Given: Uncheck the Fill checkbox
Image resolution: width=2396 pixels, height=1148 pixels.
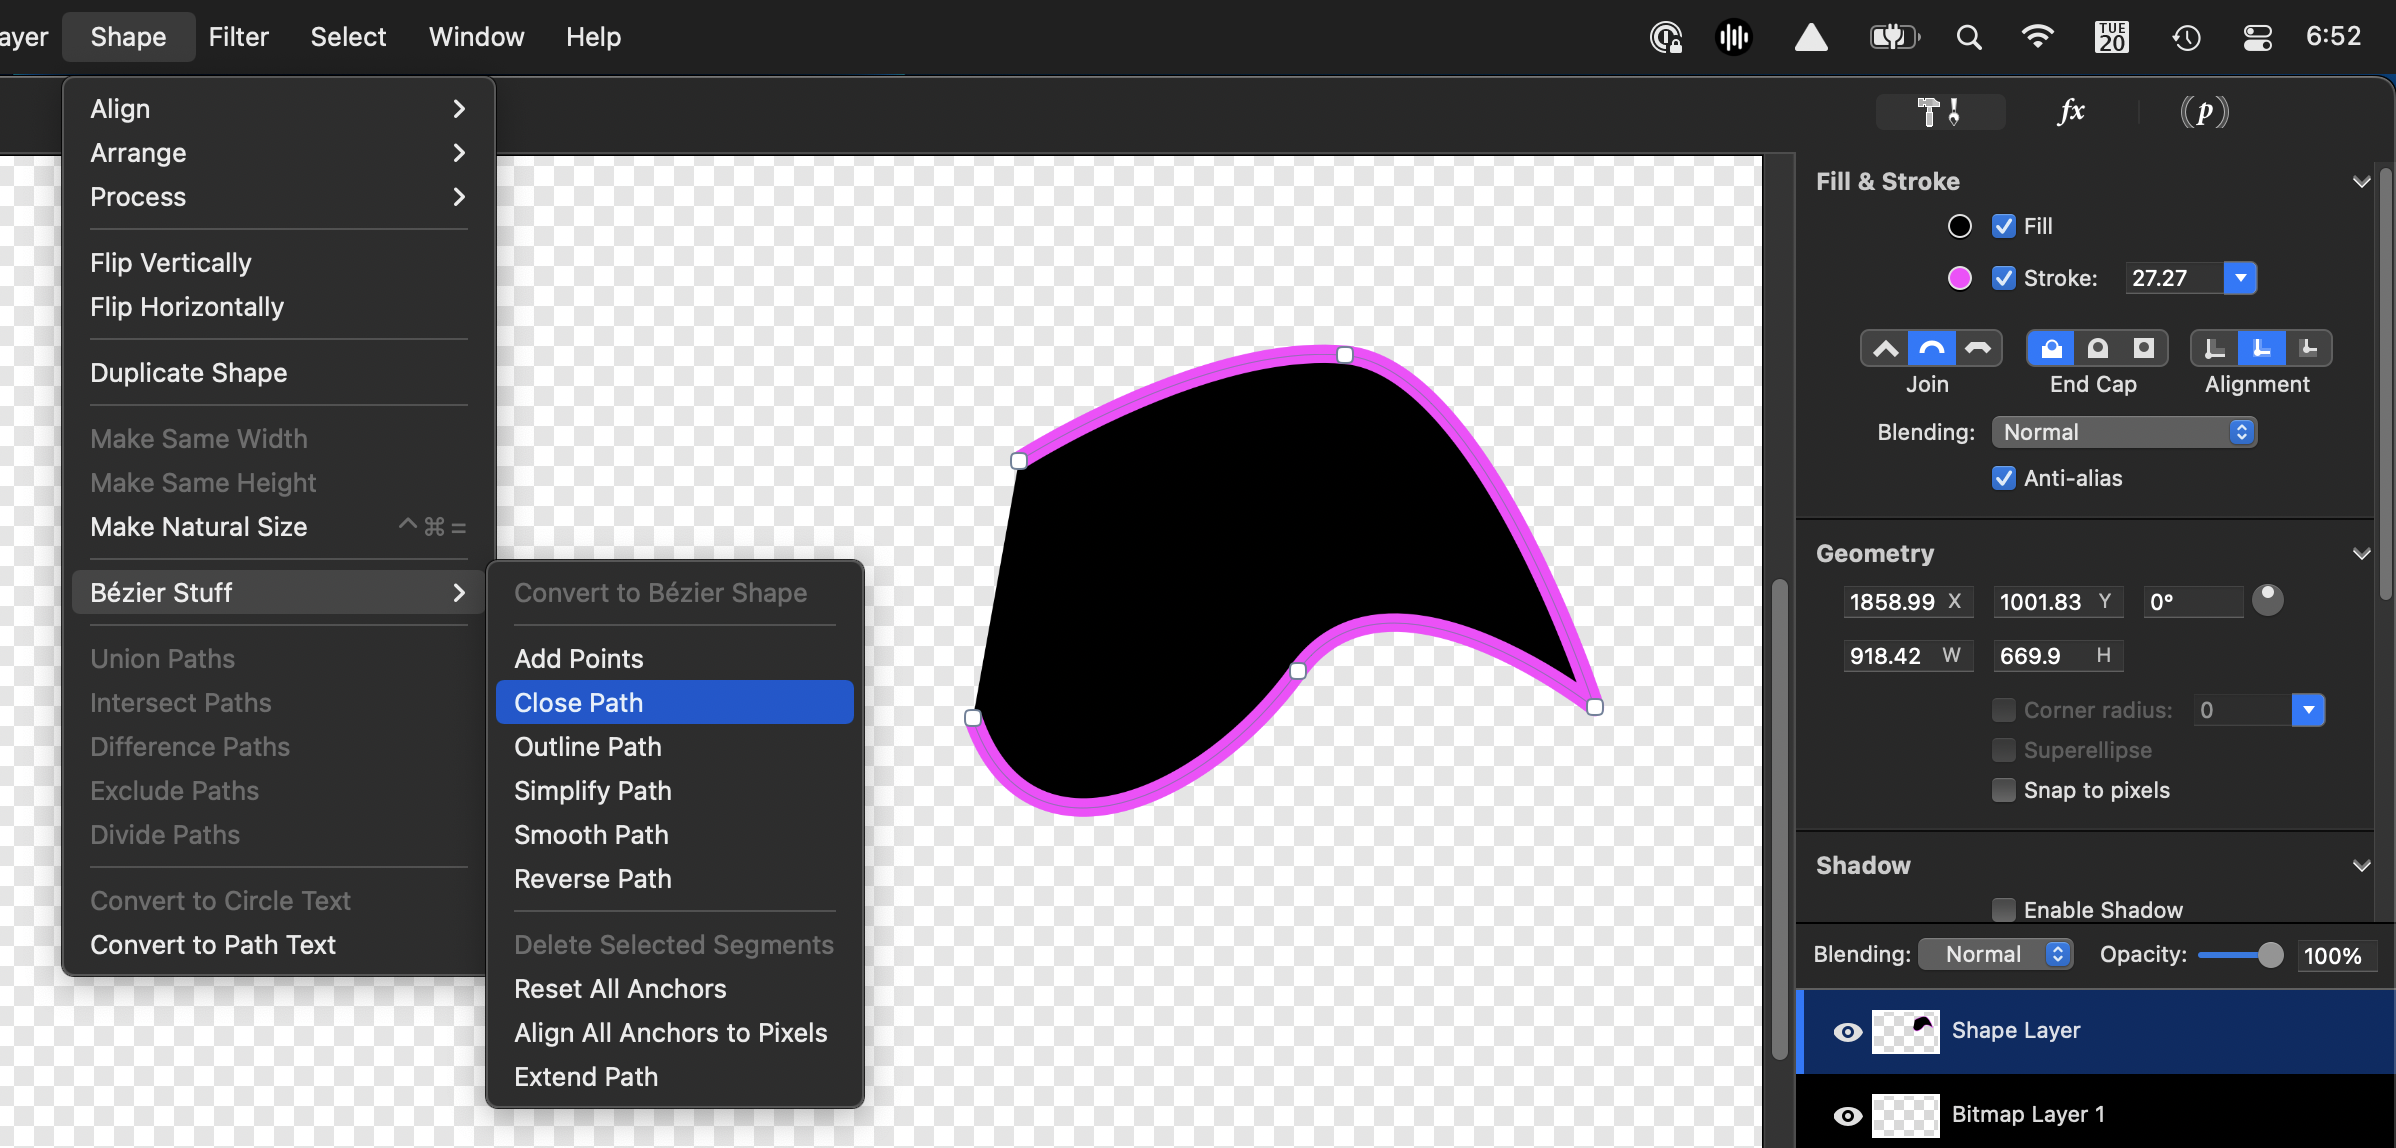Looking at the screenshot, I should coord(2003,225).
